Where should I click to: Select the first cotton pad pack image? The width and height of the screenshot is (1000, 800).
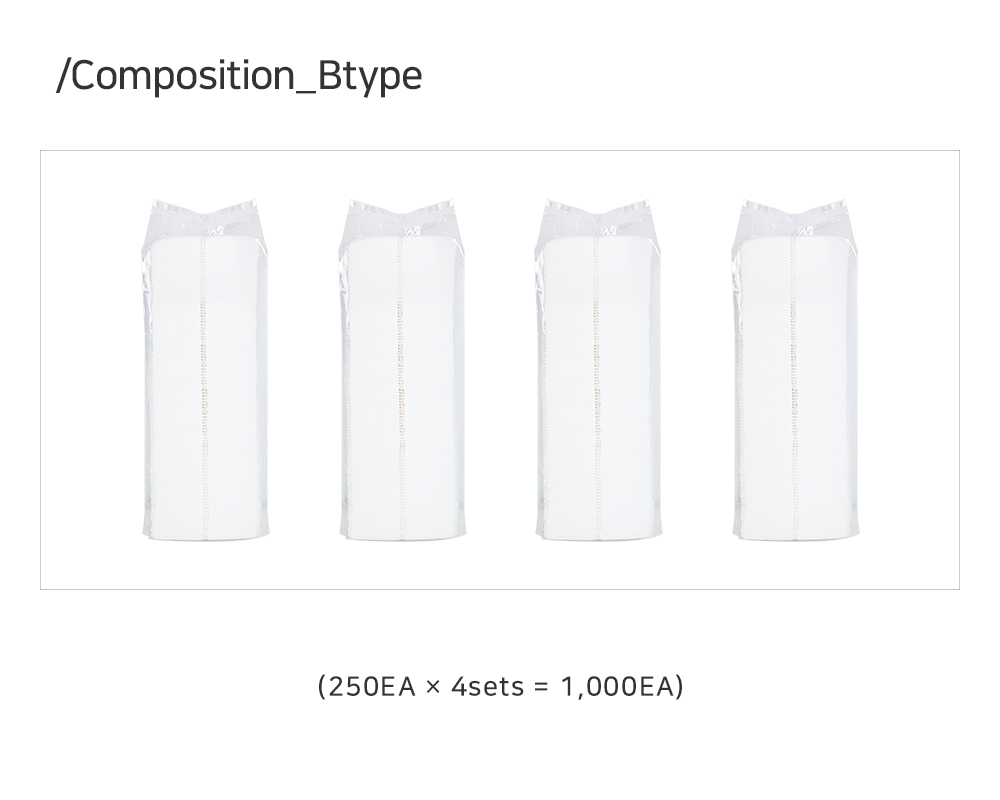(x=205, y=370)
